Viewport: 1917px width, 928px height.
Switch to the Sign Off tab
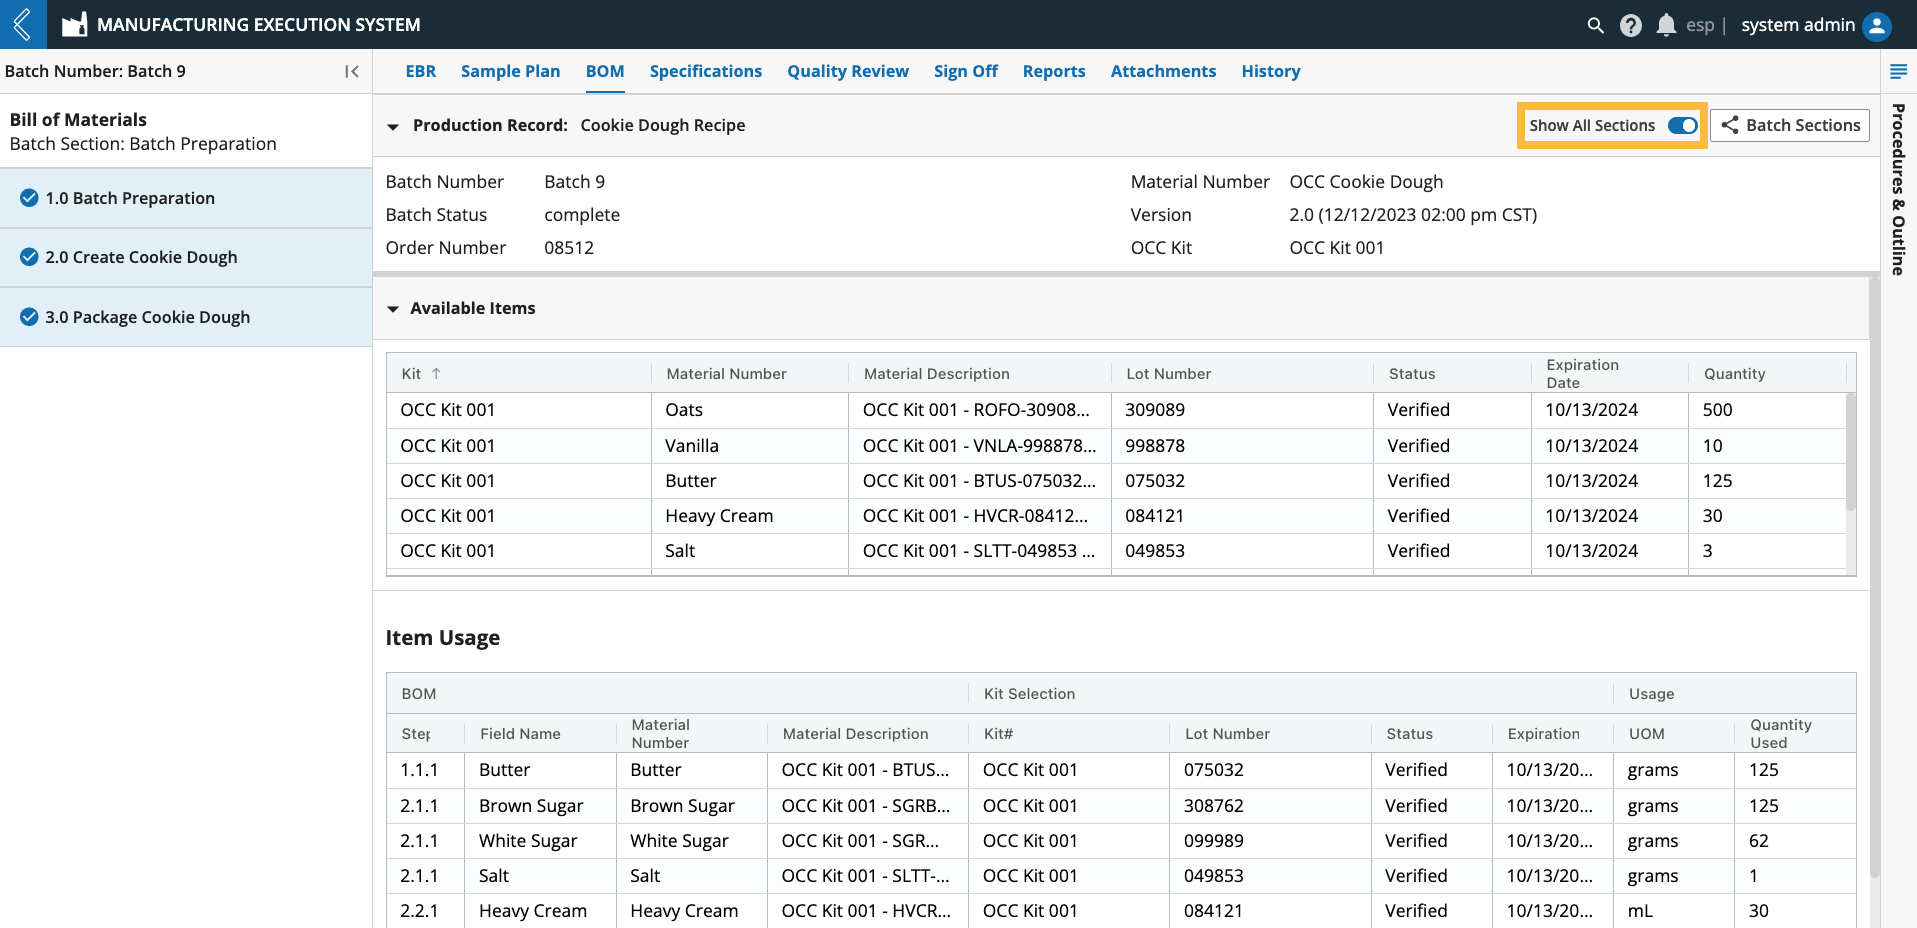[966, 71]
